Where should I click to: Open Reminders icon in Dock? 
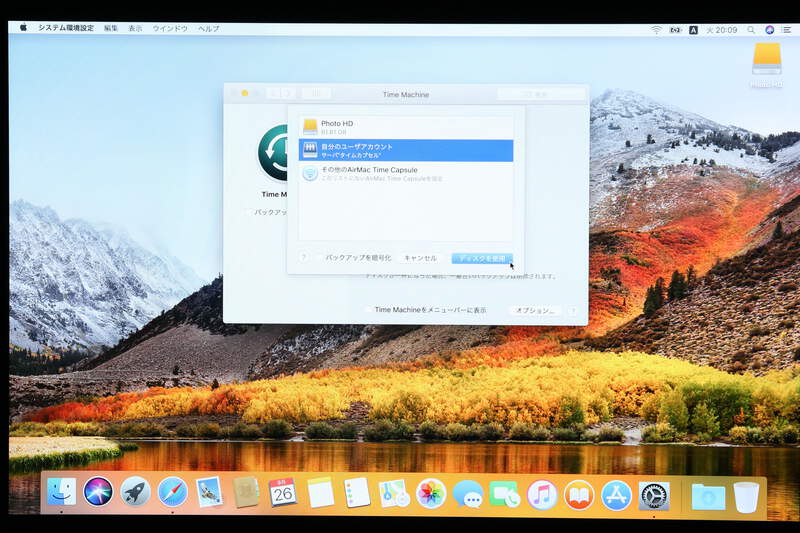coord(357,493)
